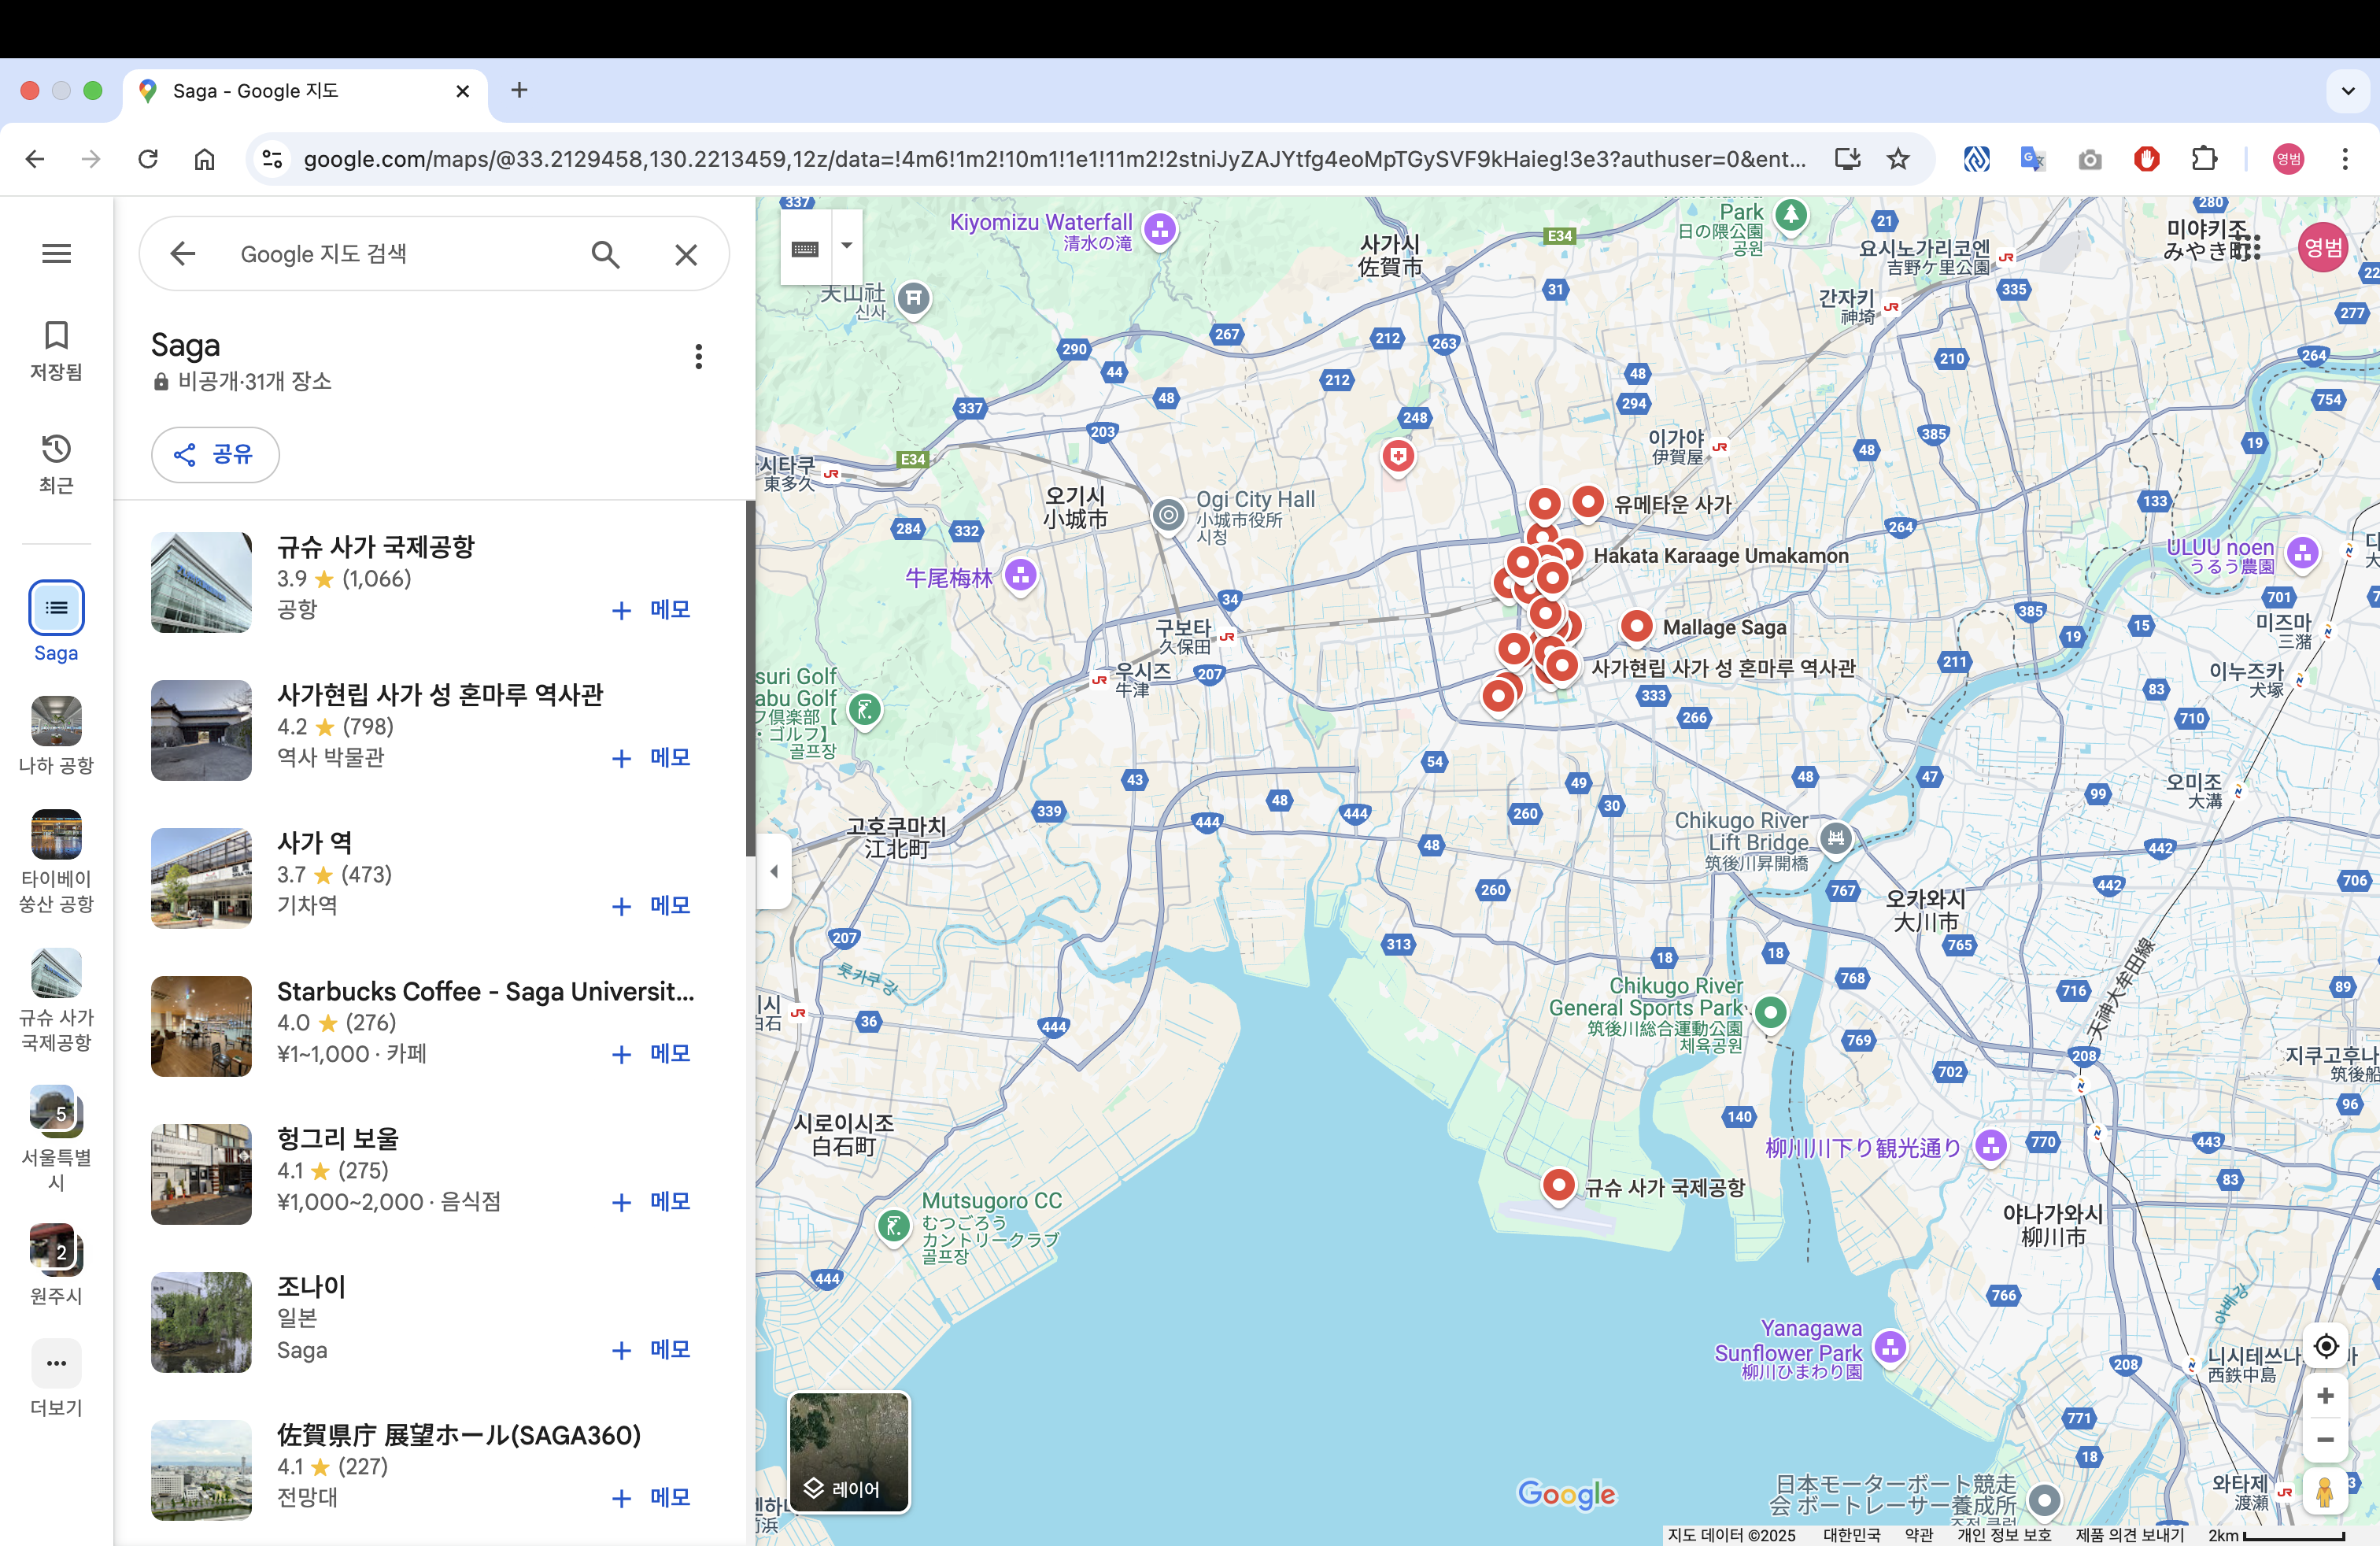This screenshot has height=1546, width=2380.
Task: Toggle the 2km map scale bar units
Action: coord(2276,1535)
